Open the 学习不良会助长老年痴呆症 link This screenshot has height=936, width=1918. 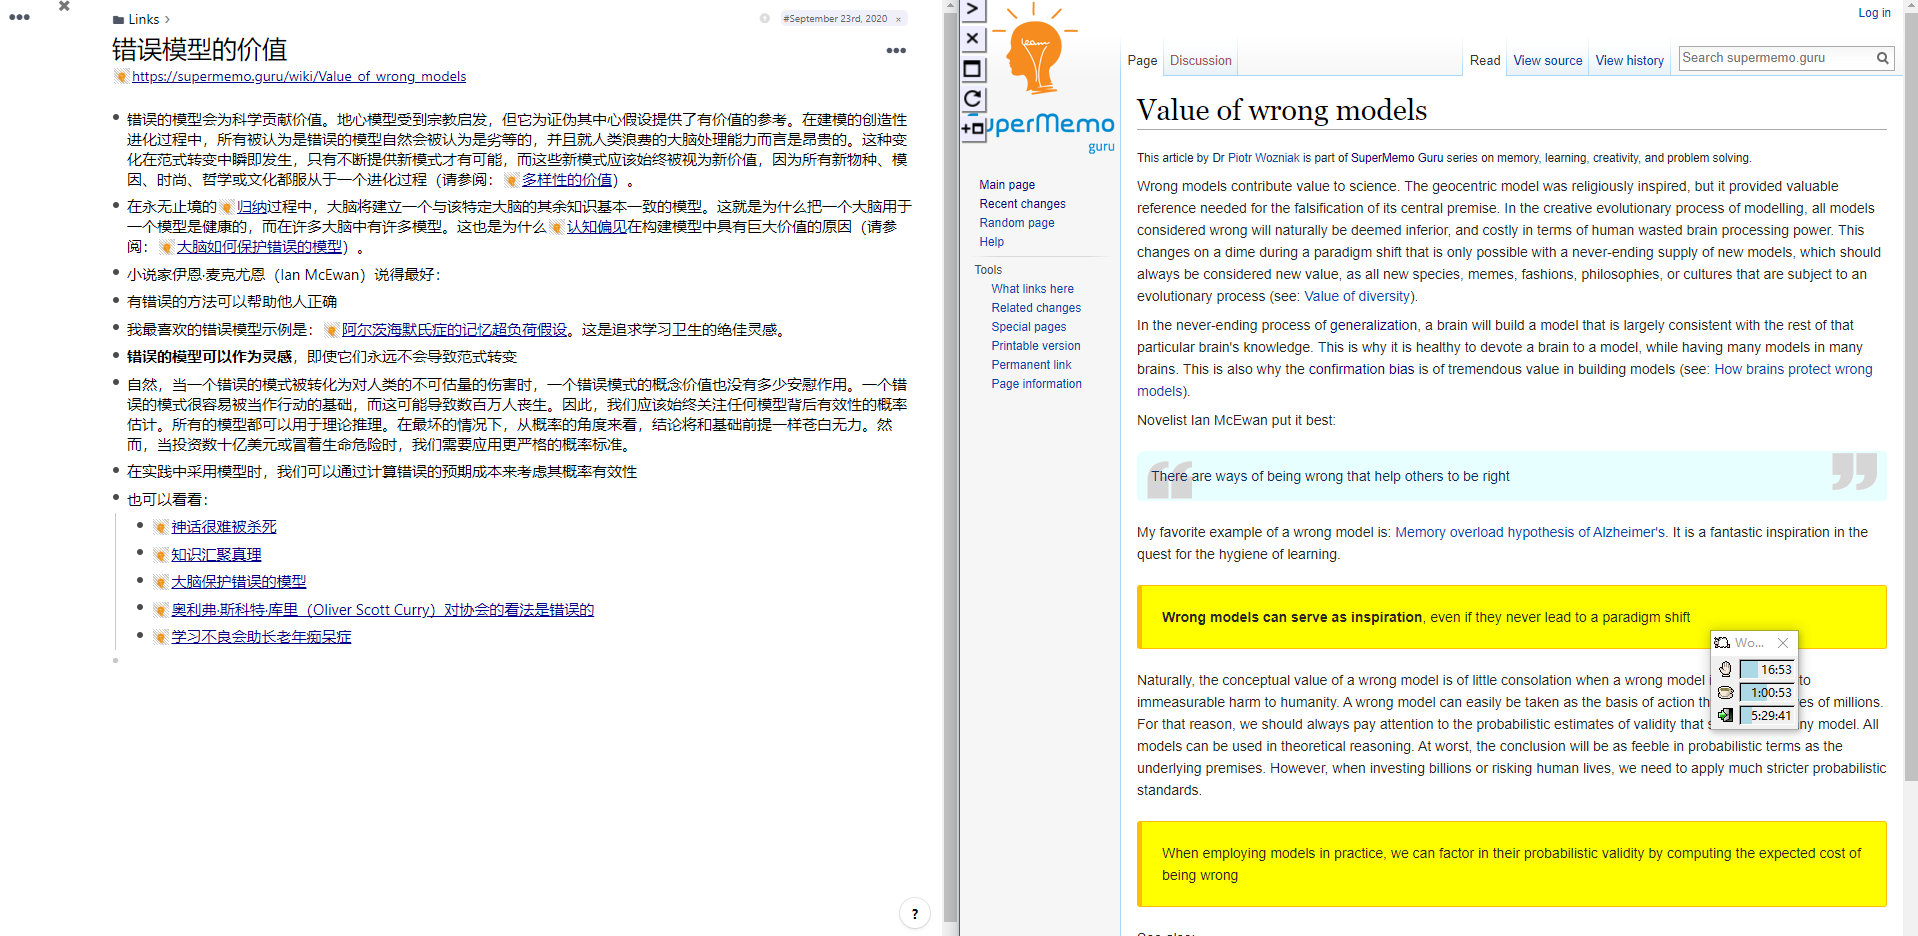(261, 637)
